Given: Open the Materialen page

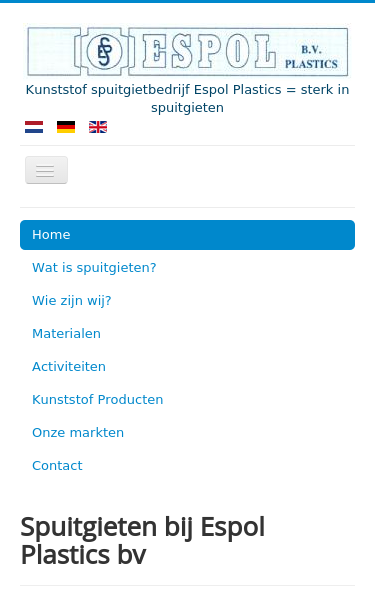Looking at the screenshot, I should pyautogui.click(x=66, y=334).
